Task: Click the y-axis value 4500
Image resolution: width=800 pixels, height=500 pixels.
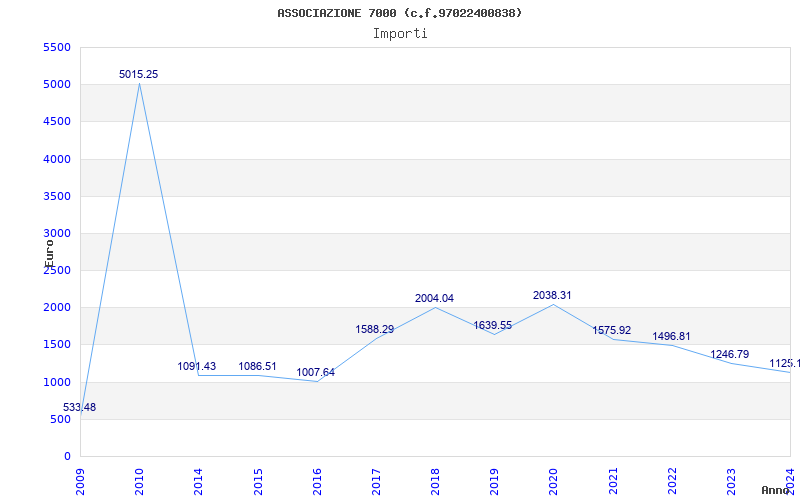Action: point(57,122)
